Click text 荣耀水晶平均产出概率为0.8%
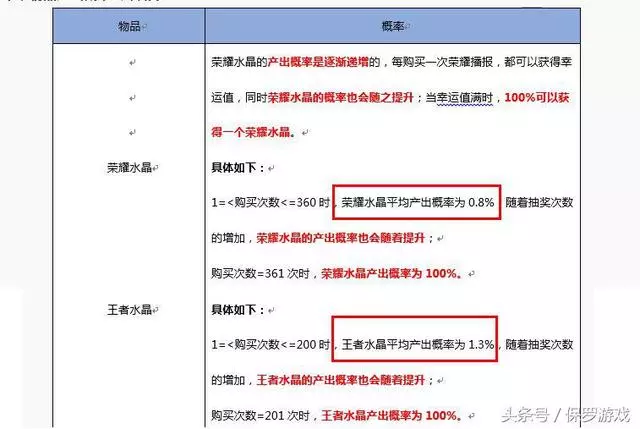 [x=418, y=202]
